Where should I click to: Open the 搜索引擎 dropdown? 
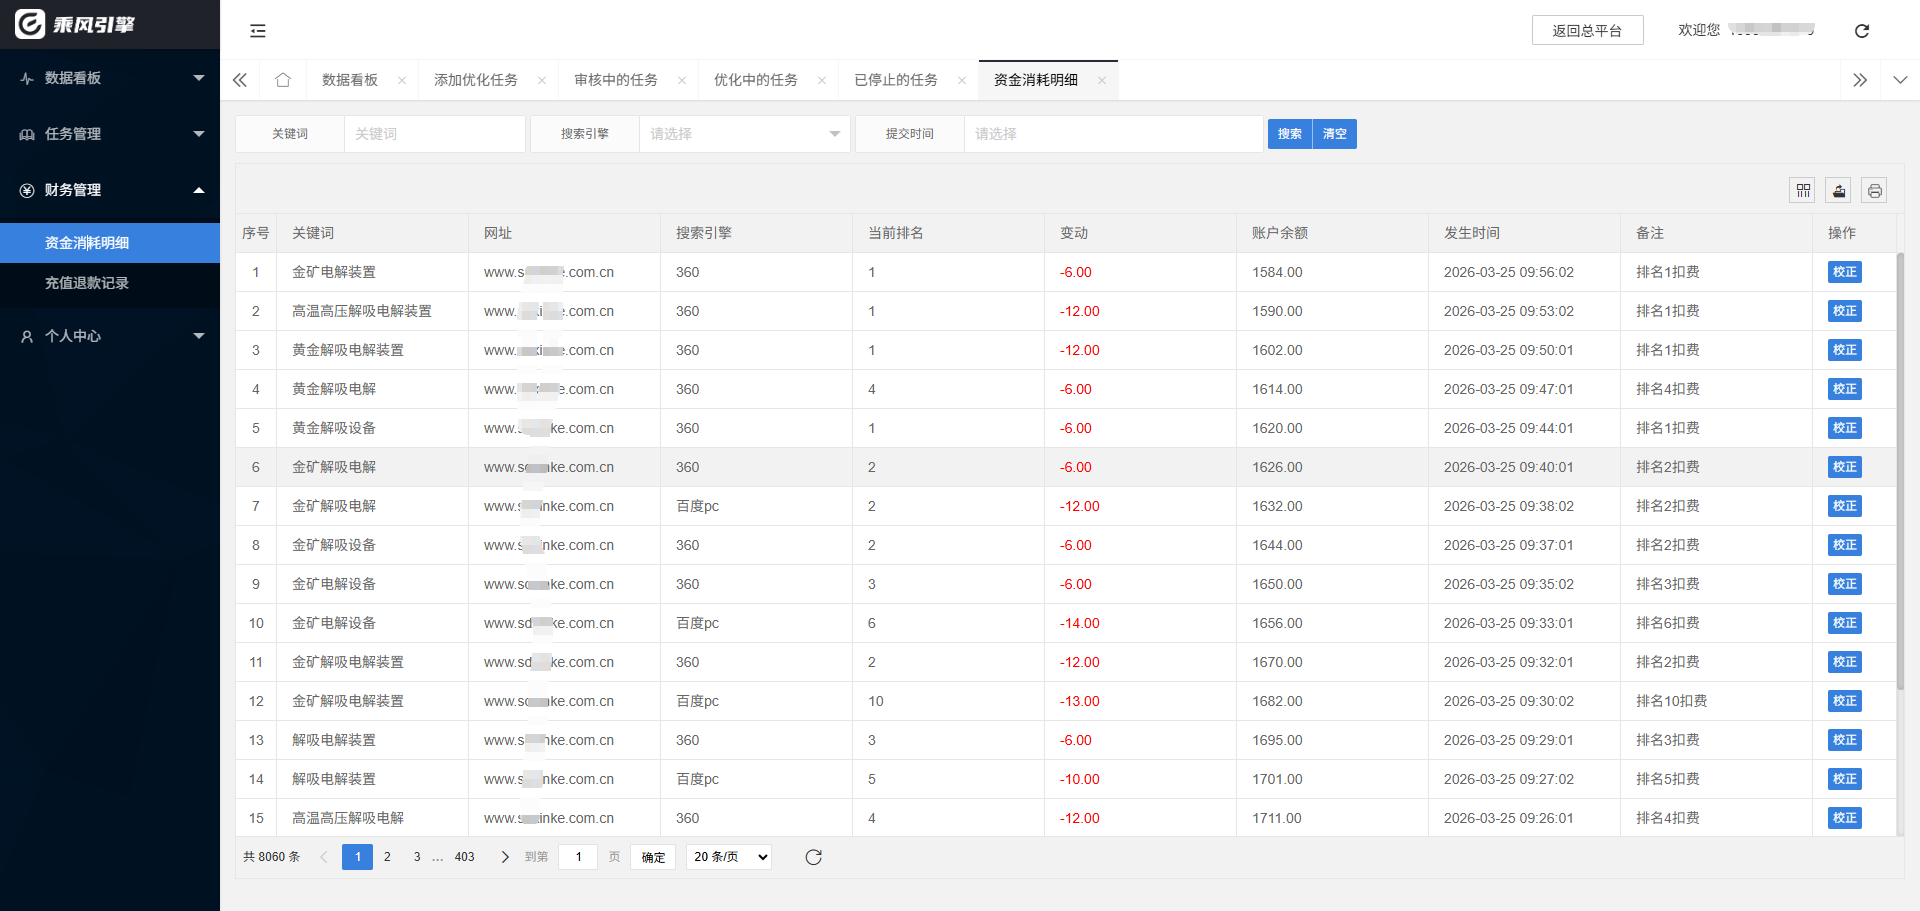pos(744,134)
